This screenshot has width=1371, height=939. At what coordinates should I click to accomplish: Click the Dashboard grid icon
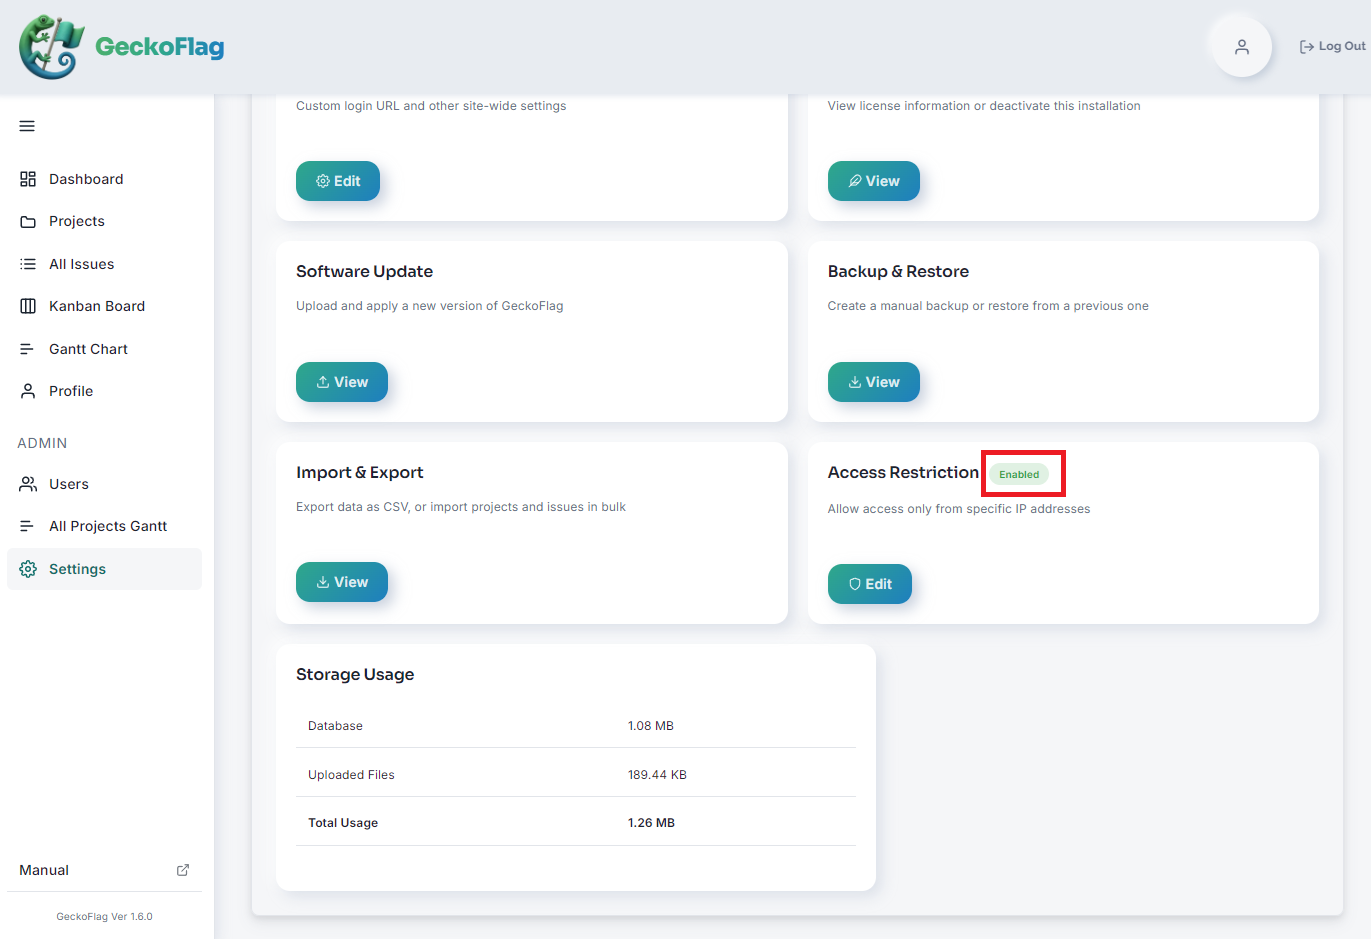(x=28, y=179)
